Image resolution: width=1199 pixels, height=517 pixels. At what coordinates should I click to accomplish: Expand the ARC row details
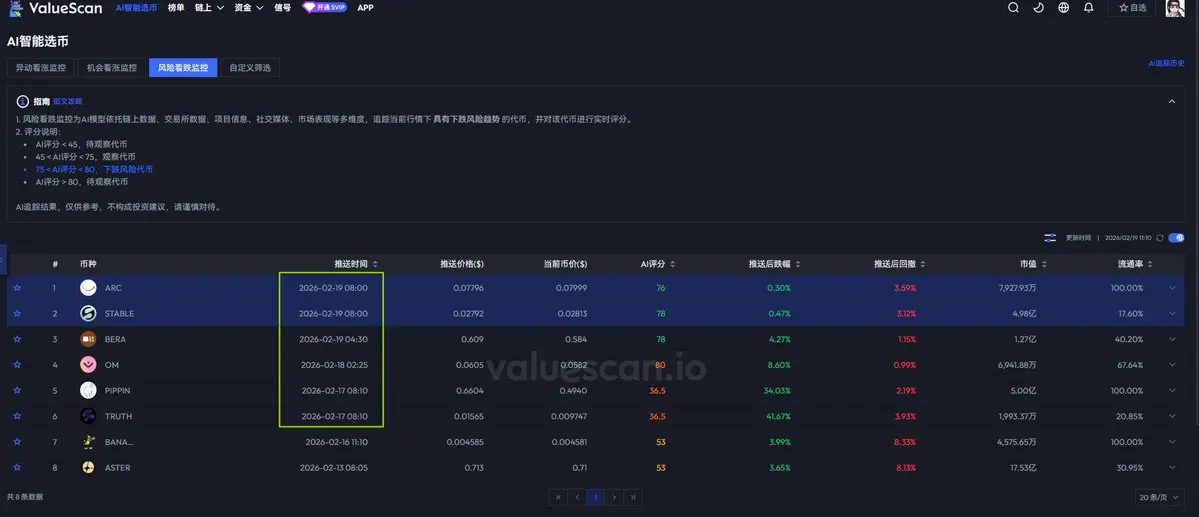point(1173,288)
